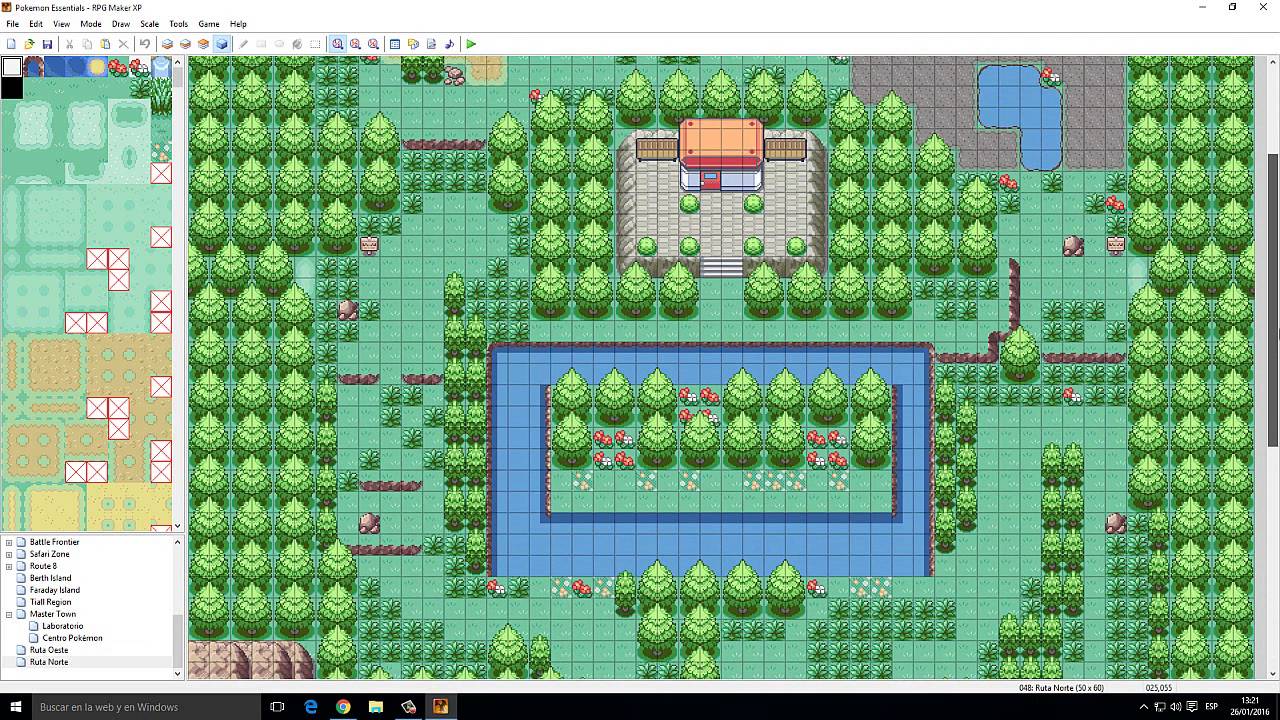Open the File menu

[x=12, y=24]
